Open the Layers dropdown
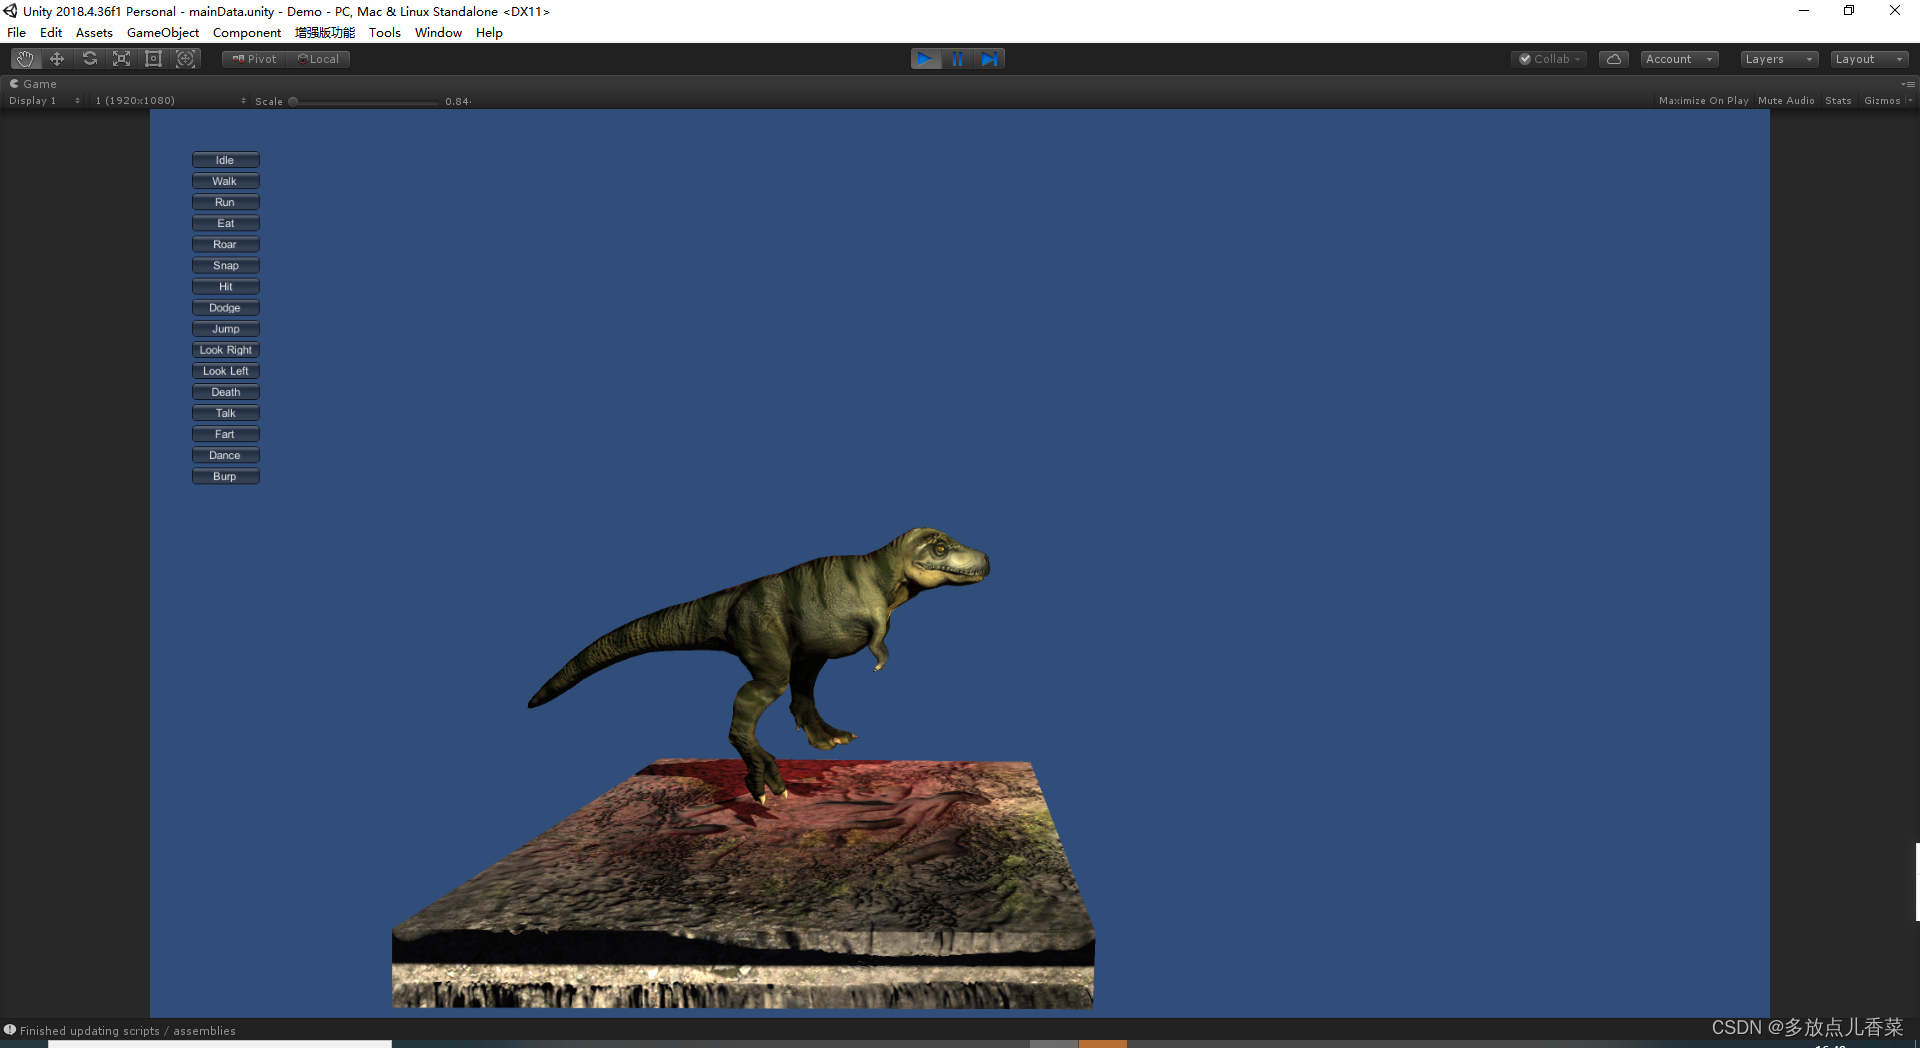The width and height of the screenshot is (1920, 1048). [x=1779, y=59]
